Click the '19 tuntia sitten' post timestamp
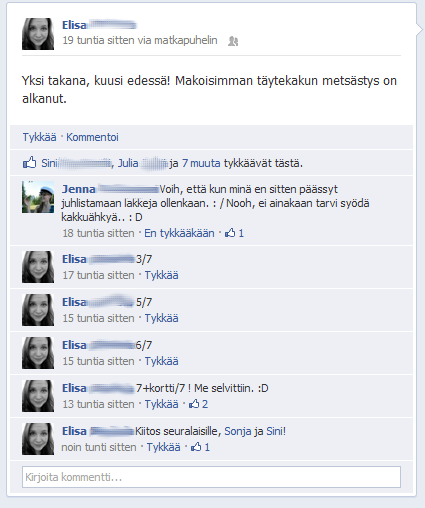The image size is (425, 508). (99, 40)
